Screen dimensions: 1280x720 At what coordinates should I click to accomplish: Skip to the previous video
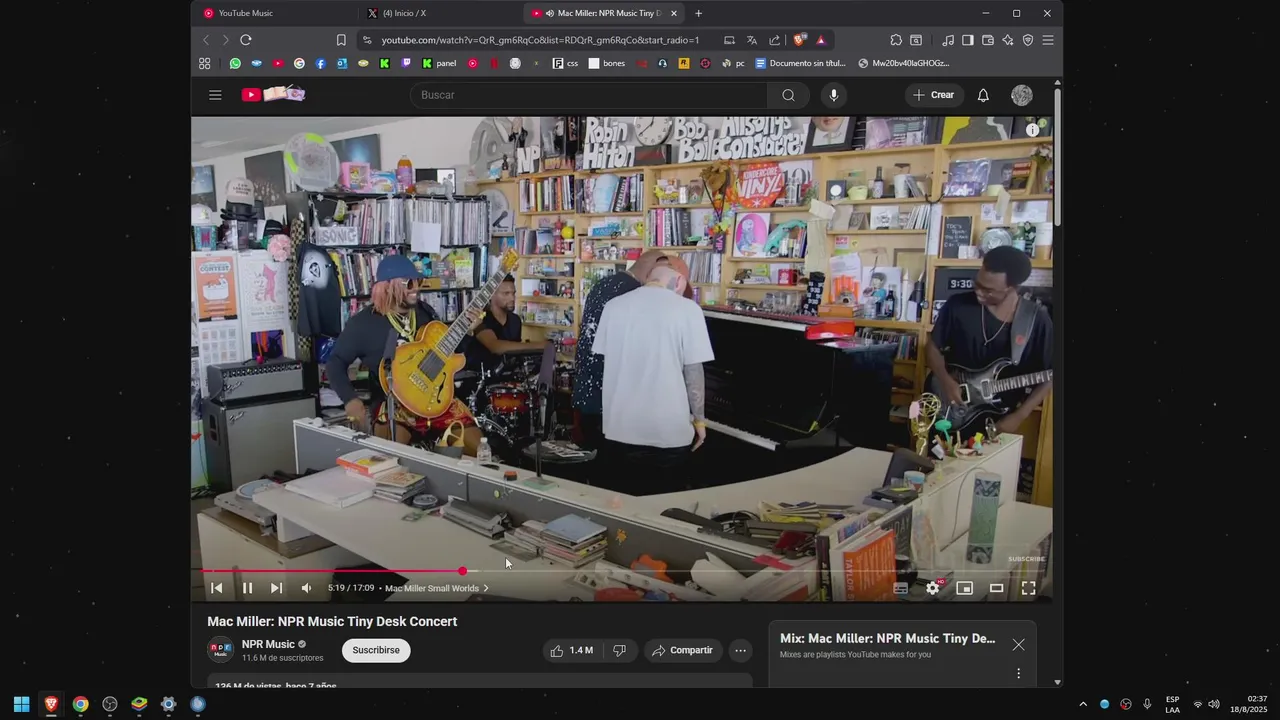[217, 588]
